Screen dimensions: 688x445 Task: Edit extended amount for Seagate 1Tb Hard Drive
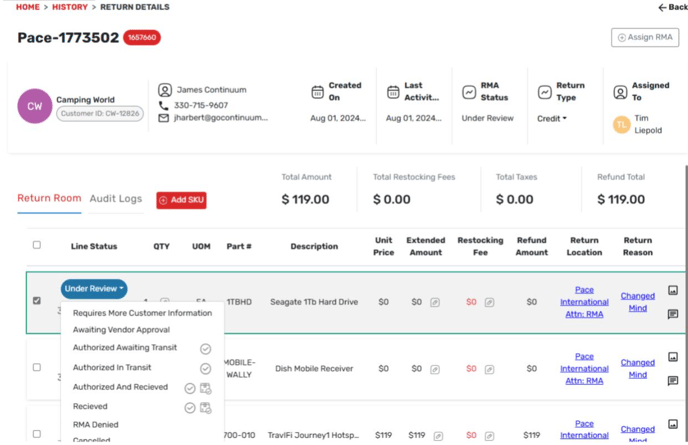click(435, 302)
